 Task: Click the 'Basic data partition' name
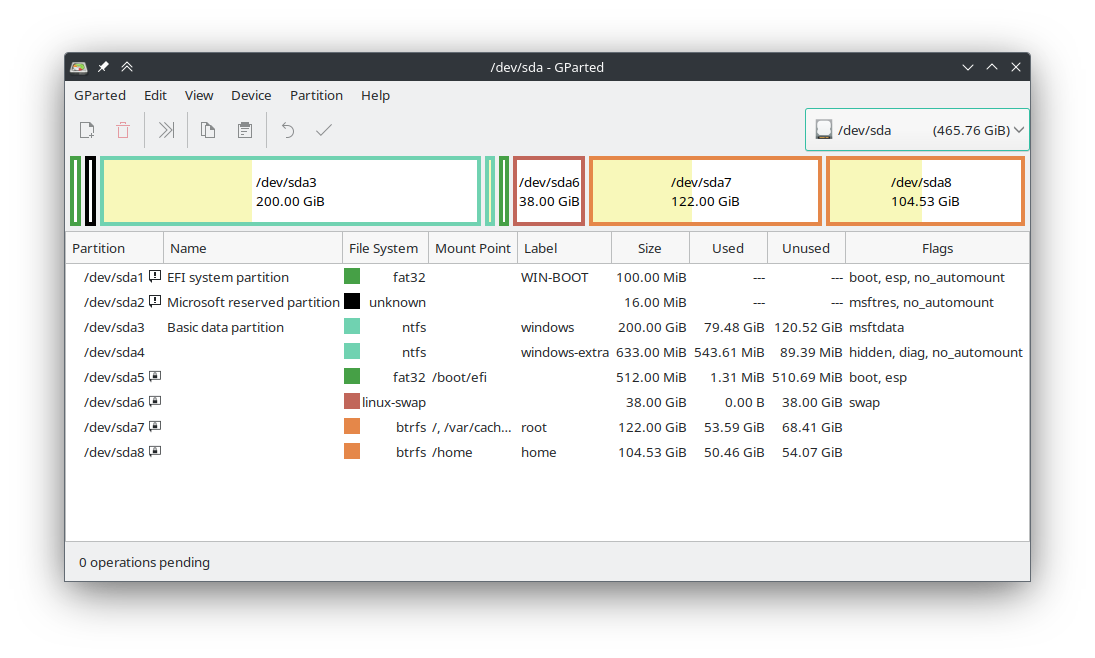(226, 328)
